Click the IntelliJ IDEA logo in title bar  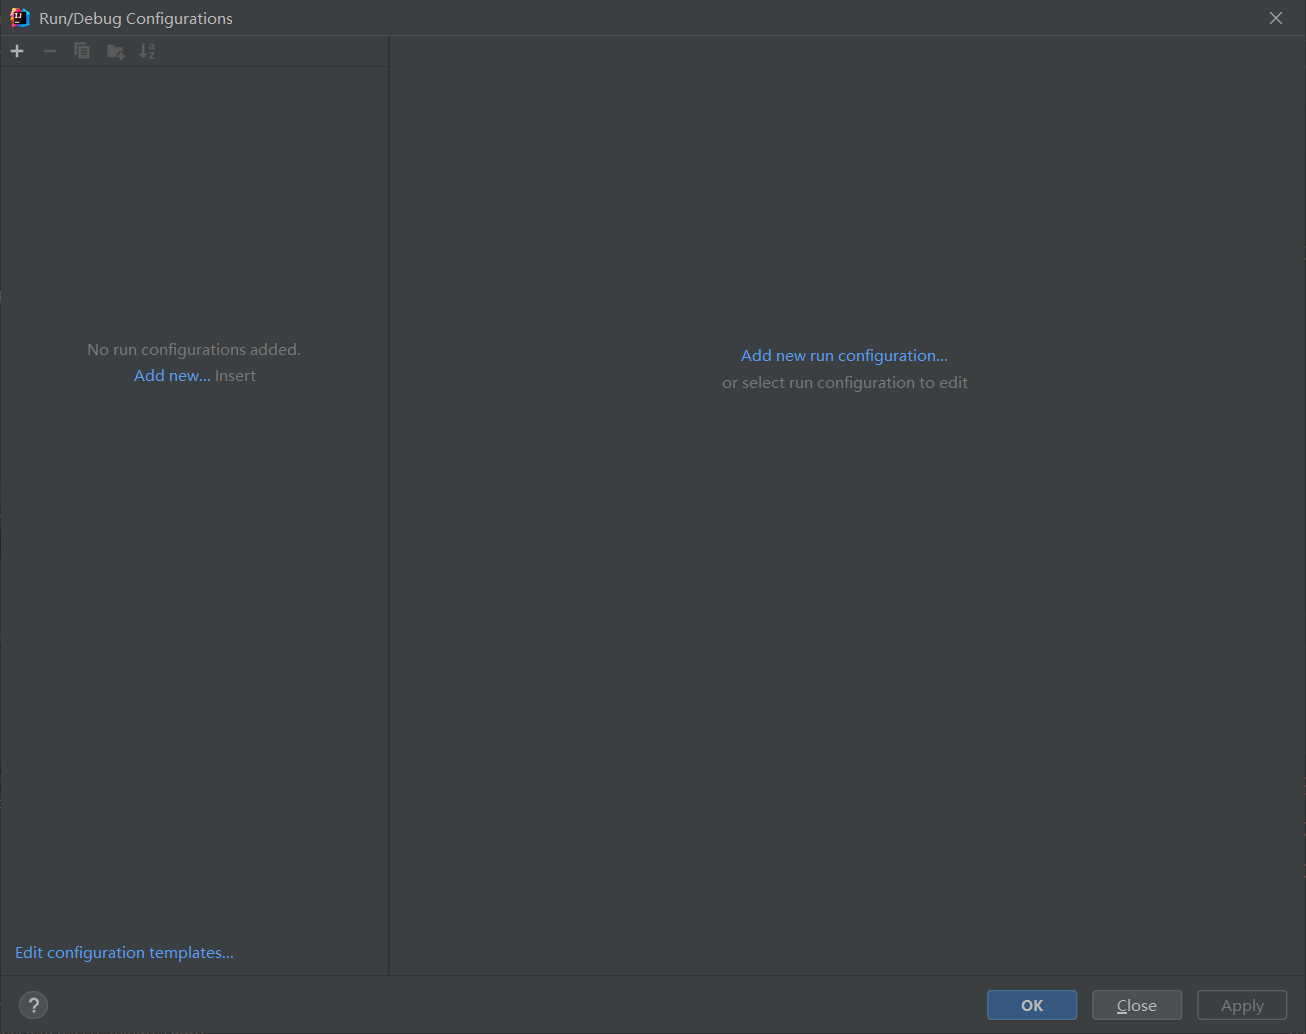coord(19,18)
